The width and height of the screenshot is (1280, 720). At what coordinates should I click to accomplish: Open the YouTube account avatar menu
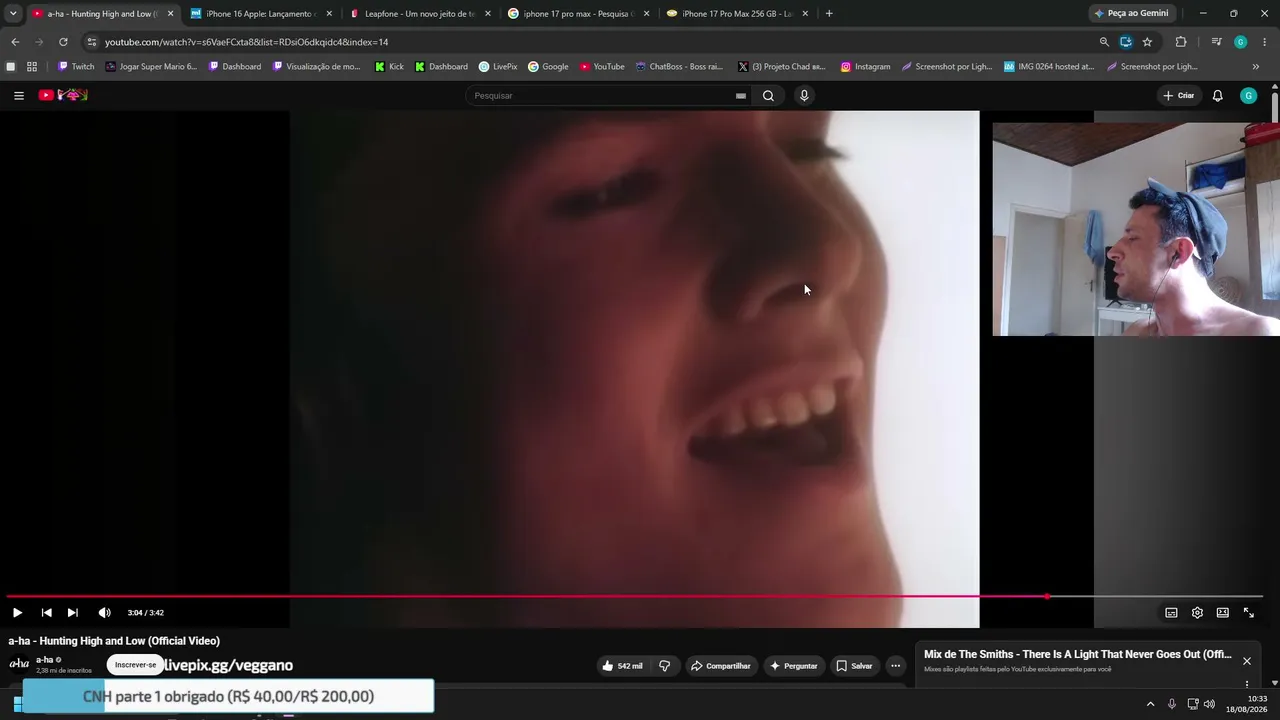(1248, 96)
